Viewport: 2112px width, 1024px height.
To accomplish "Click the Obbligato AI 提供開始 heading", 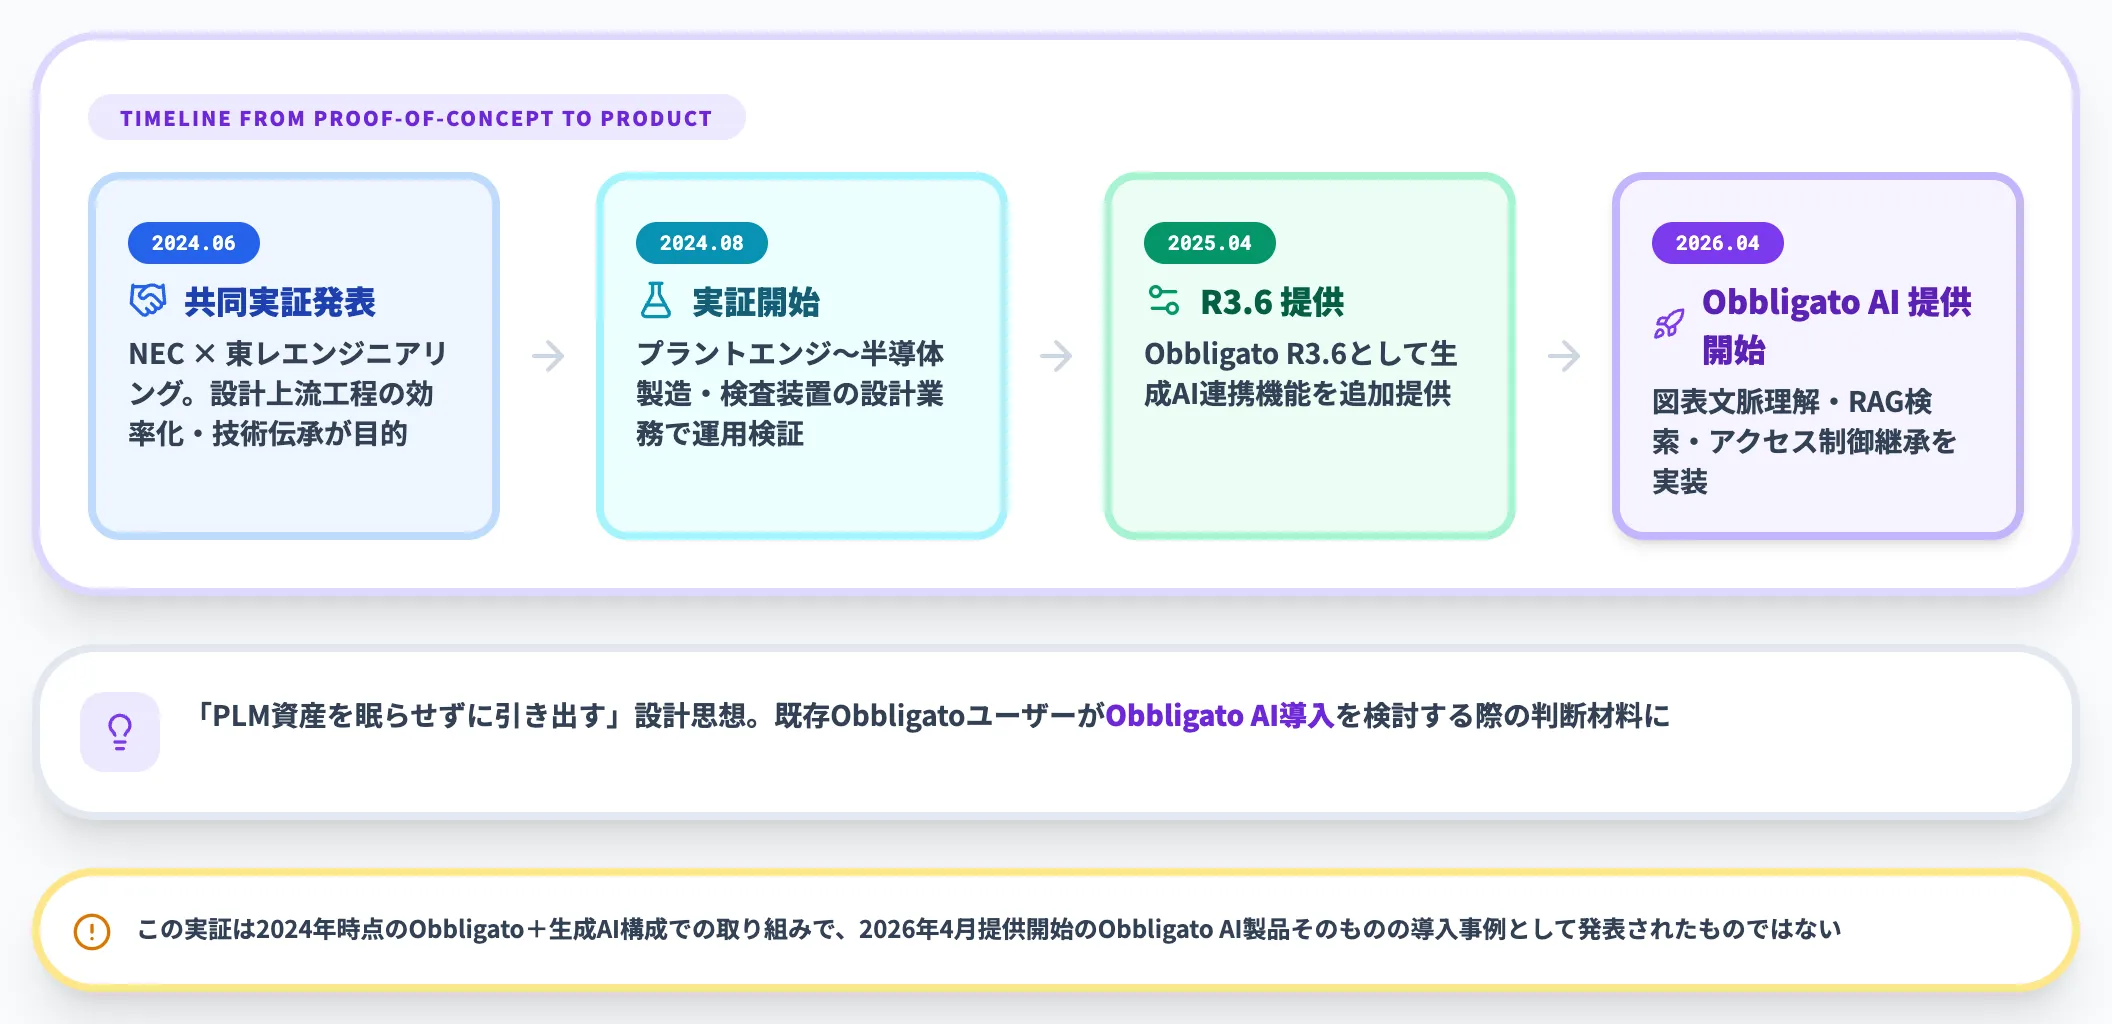I will pyautogui.click(x=1837, y=325).
